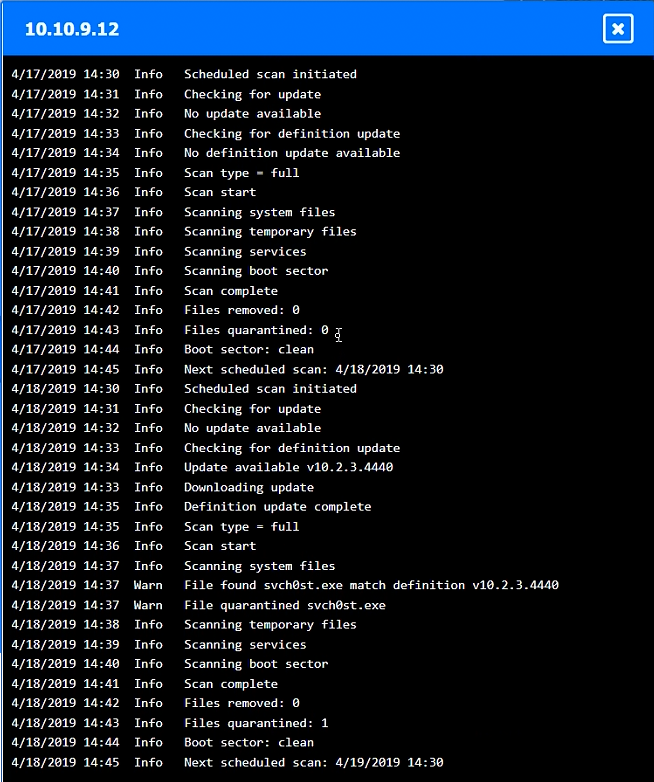Viewport: 654px width, 782px height.
Task: Click the 'File found svch0st.exe match definition' entry
Action: click(x=371, y=585)
